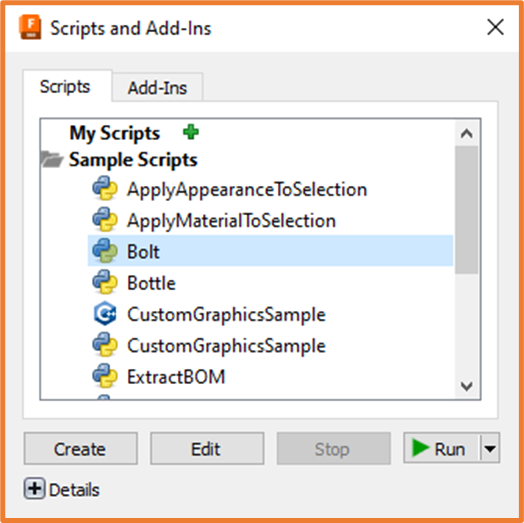This screenshot has height=523, width=524.
Task: Click the Python icon of the Bolt script
Action: [x=105, y=251]
